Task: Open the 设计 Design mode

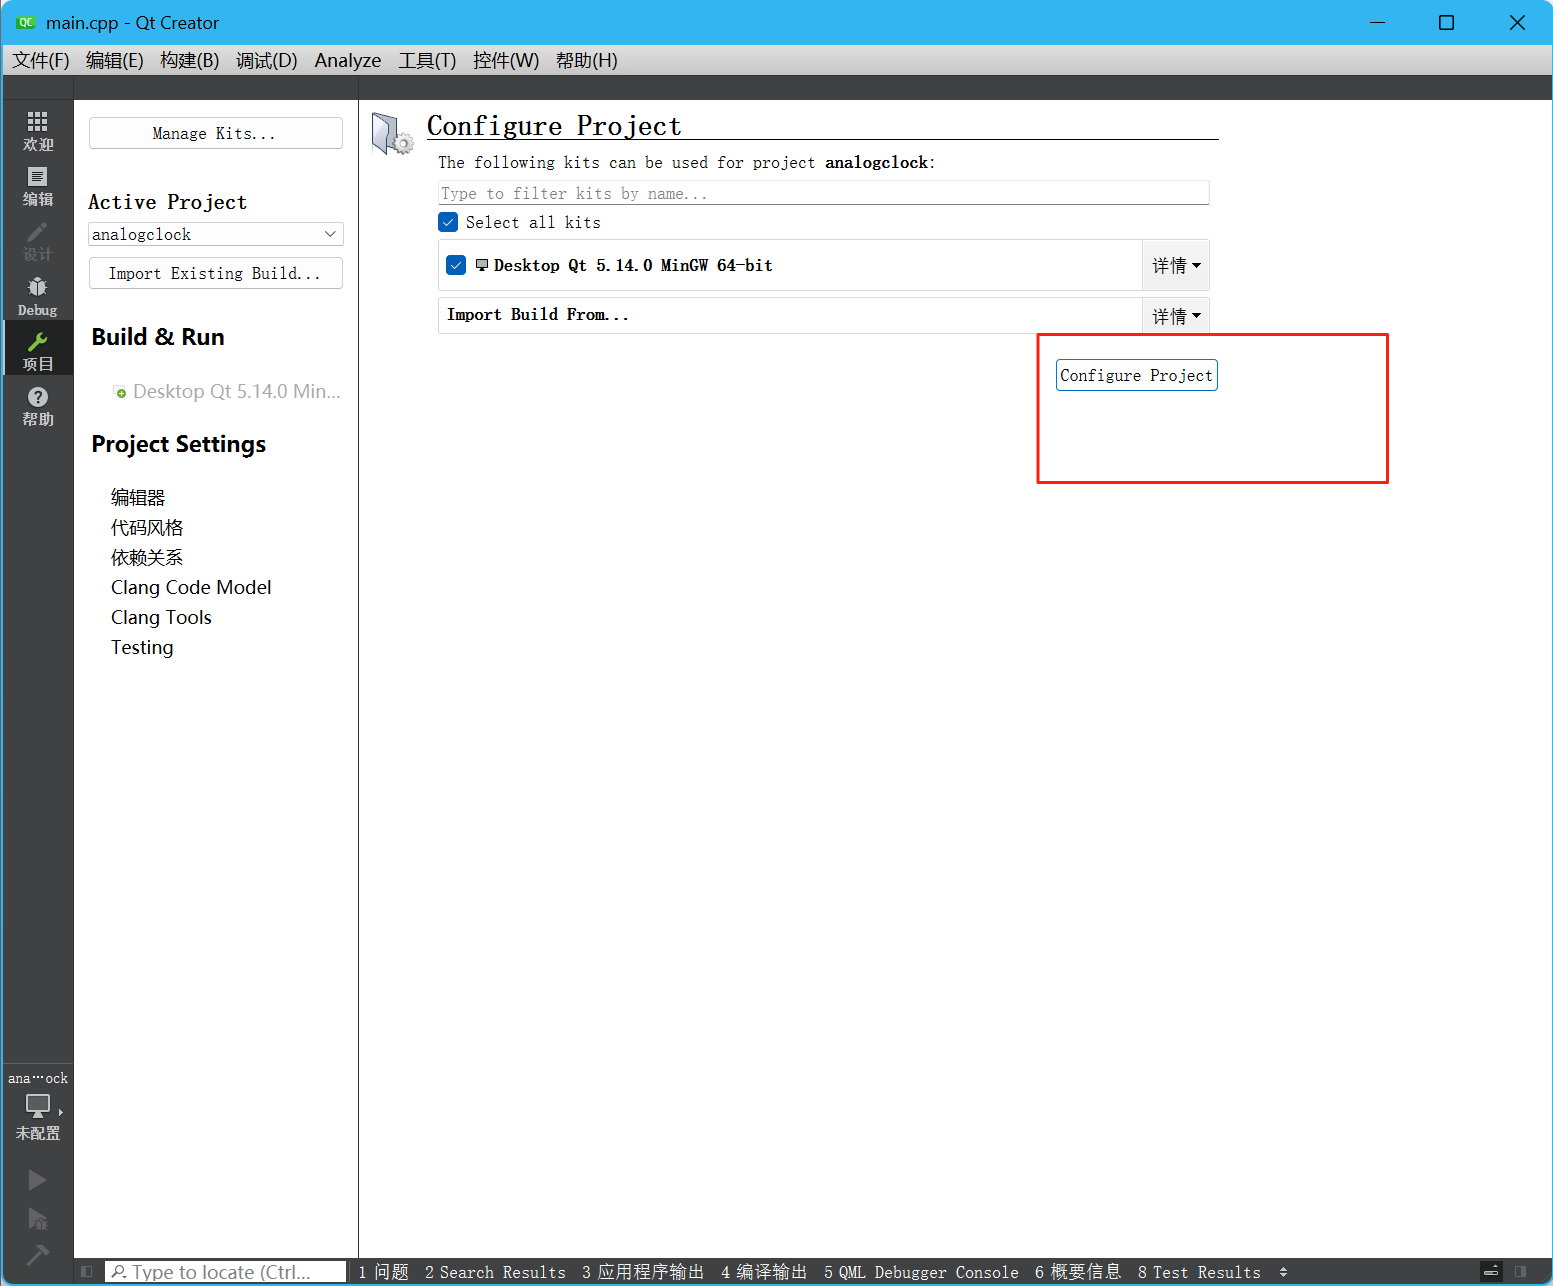Action: (x=37, y=241)
